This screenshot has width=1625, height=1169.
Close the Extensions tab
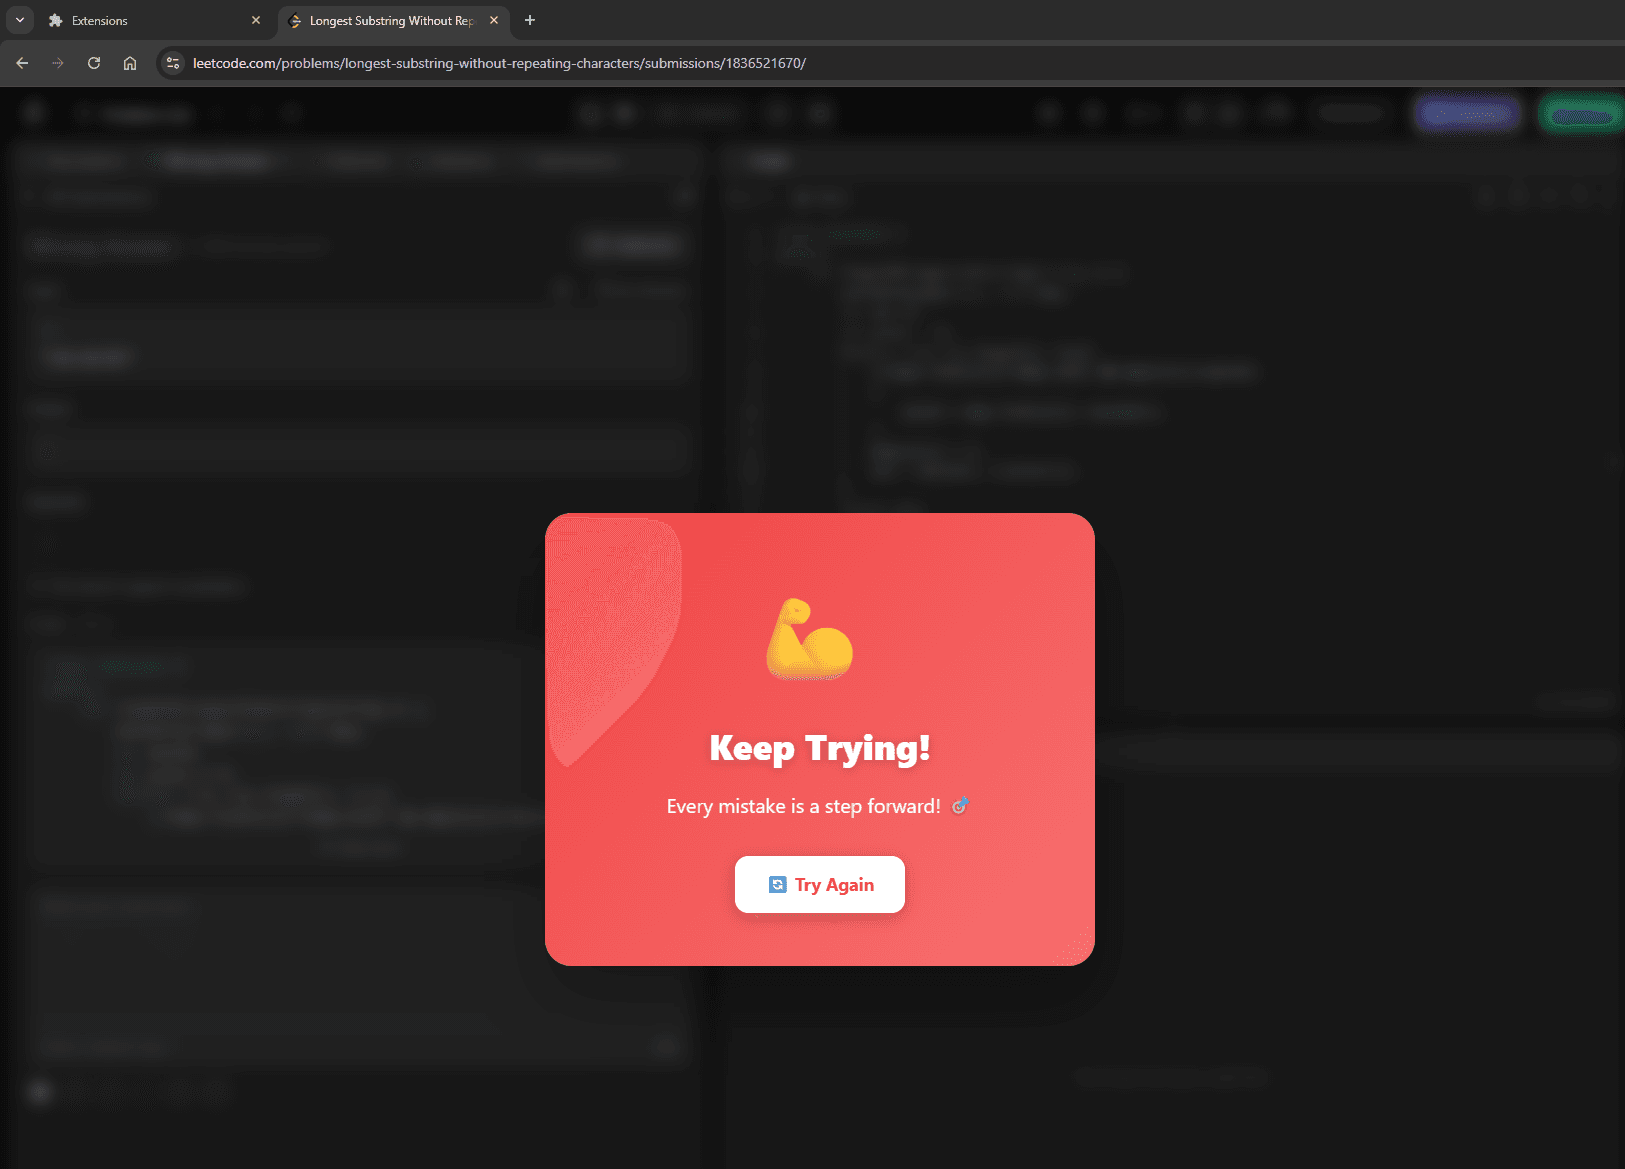pos(256,20)
